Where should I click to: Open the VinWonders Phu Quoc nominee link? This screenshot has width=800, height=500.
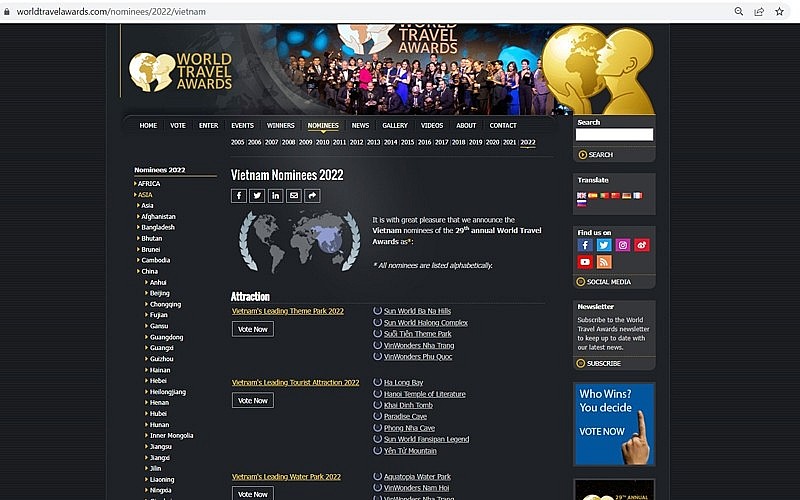click(x=418, y=357)
